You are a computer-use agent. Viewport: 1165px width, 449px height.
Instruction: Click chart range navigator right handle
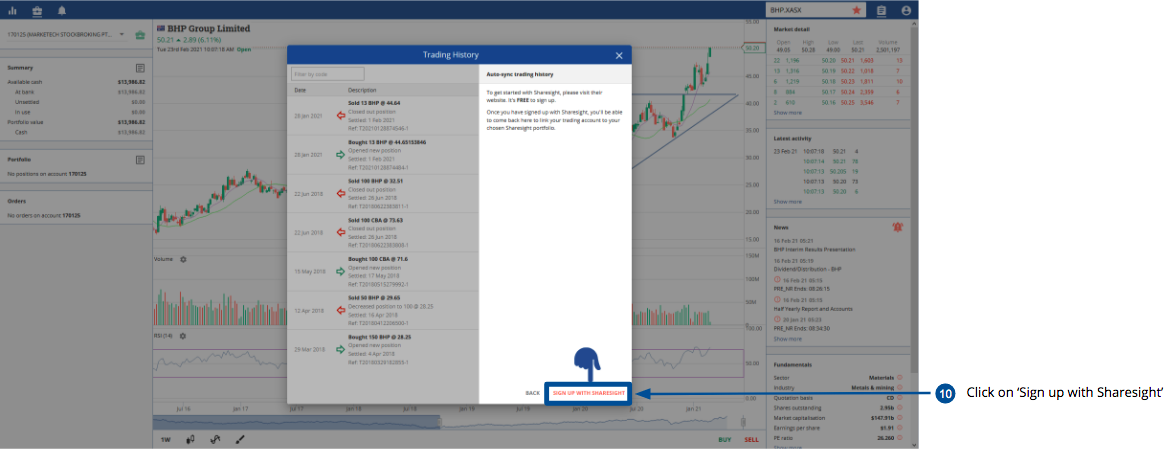coord(743,422)
